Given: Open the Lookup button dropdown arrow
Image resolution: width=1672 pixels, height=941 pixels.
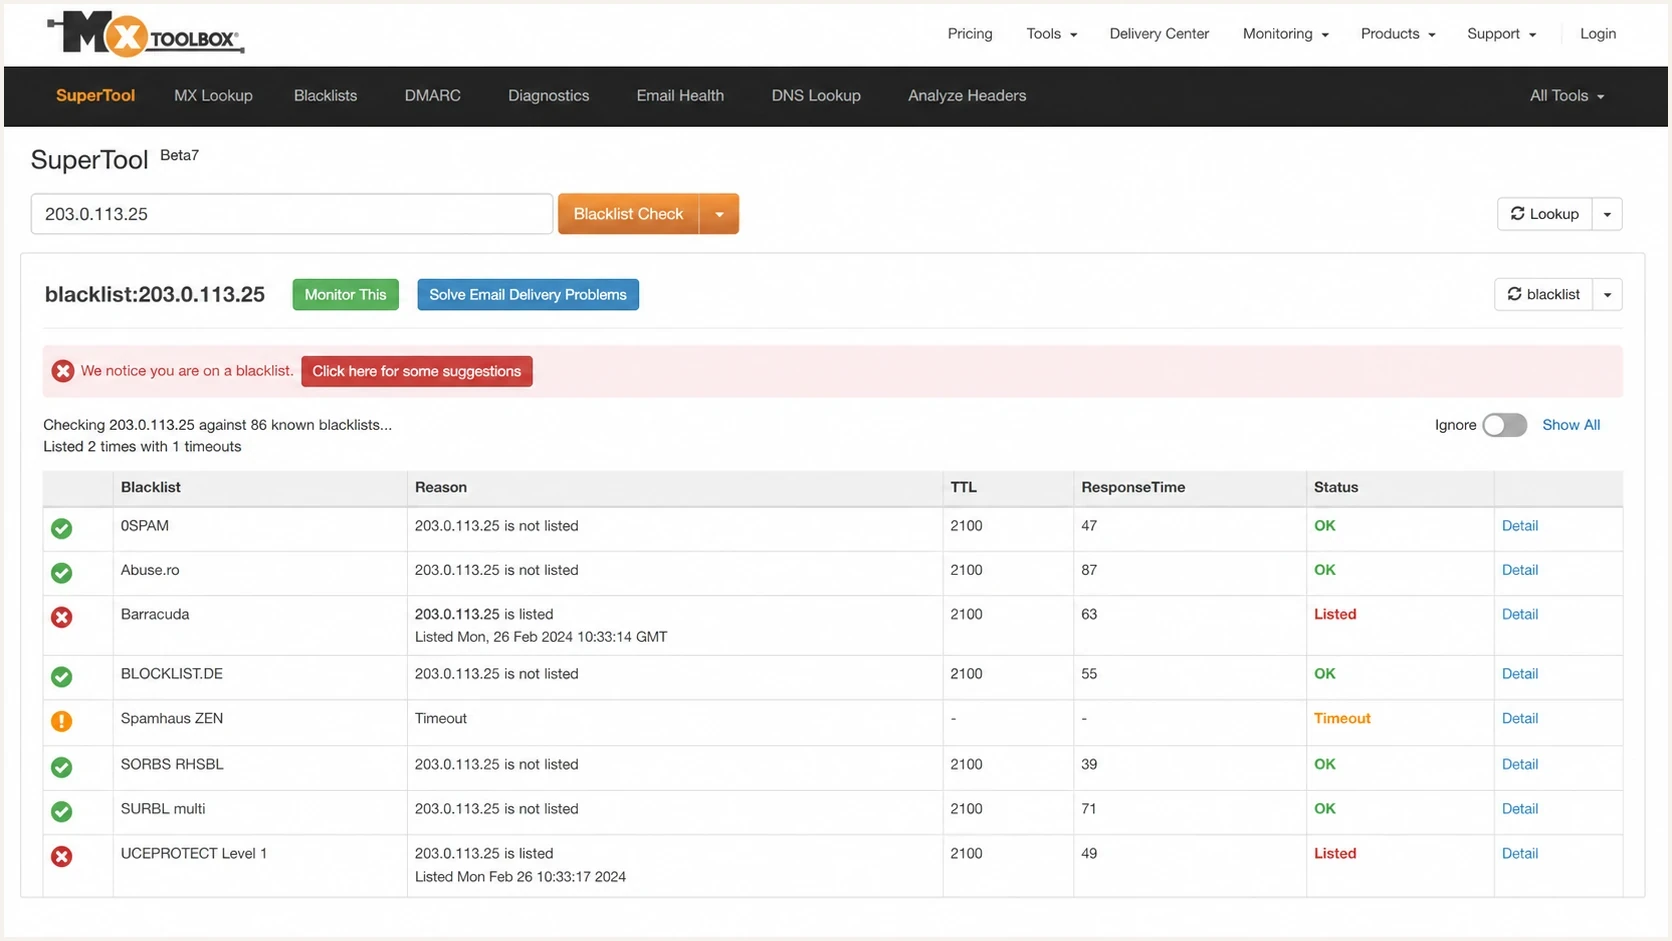Looking at the screenshot, I should tap(1607, 214).
